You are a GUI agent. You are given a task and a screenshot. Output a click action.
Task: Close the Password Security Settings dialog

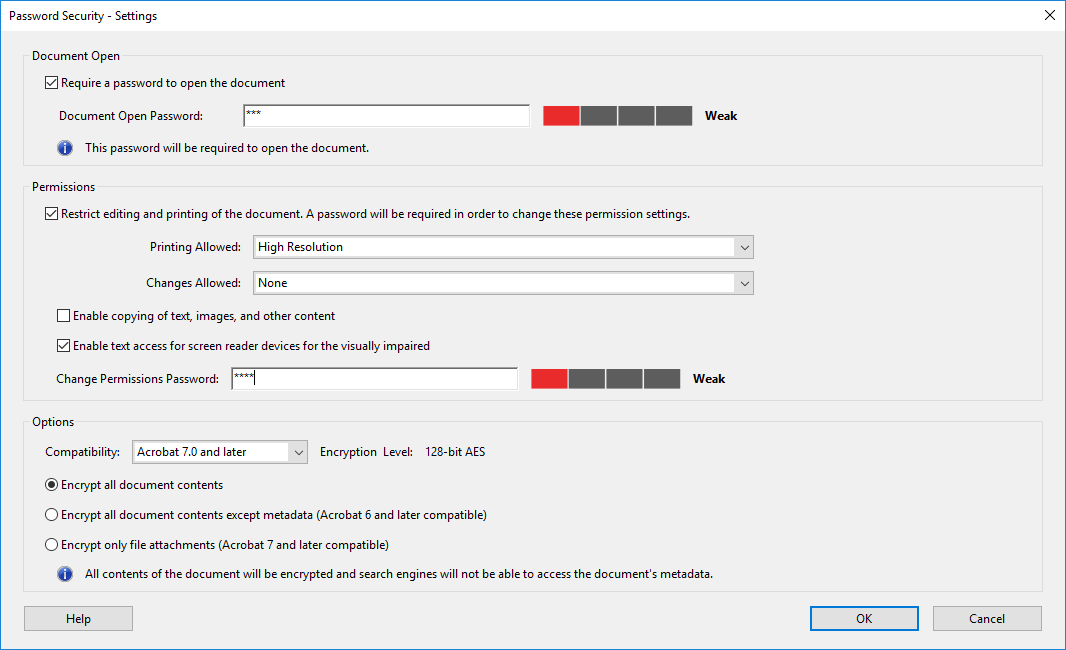[x=1050, y=15]
